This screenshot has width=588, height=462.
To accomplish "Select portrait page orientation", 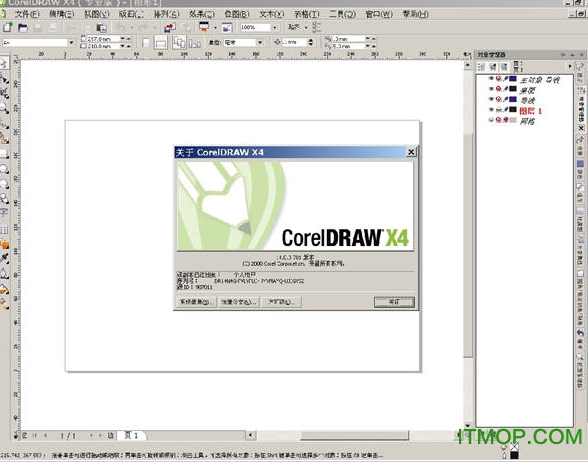I will coord(146,43).
